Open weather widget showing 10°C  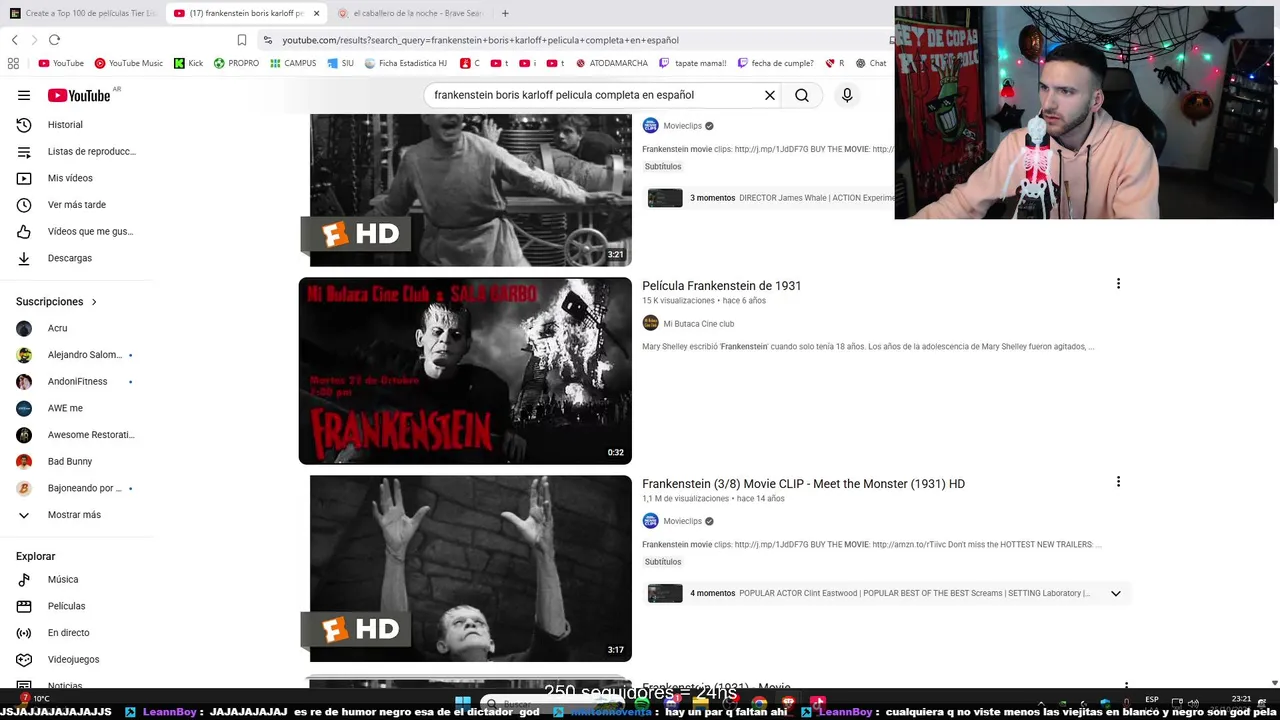(x=34, y=699)
